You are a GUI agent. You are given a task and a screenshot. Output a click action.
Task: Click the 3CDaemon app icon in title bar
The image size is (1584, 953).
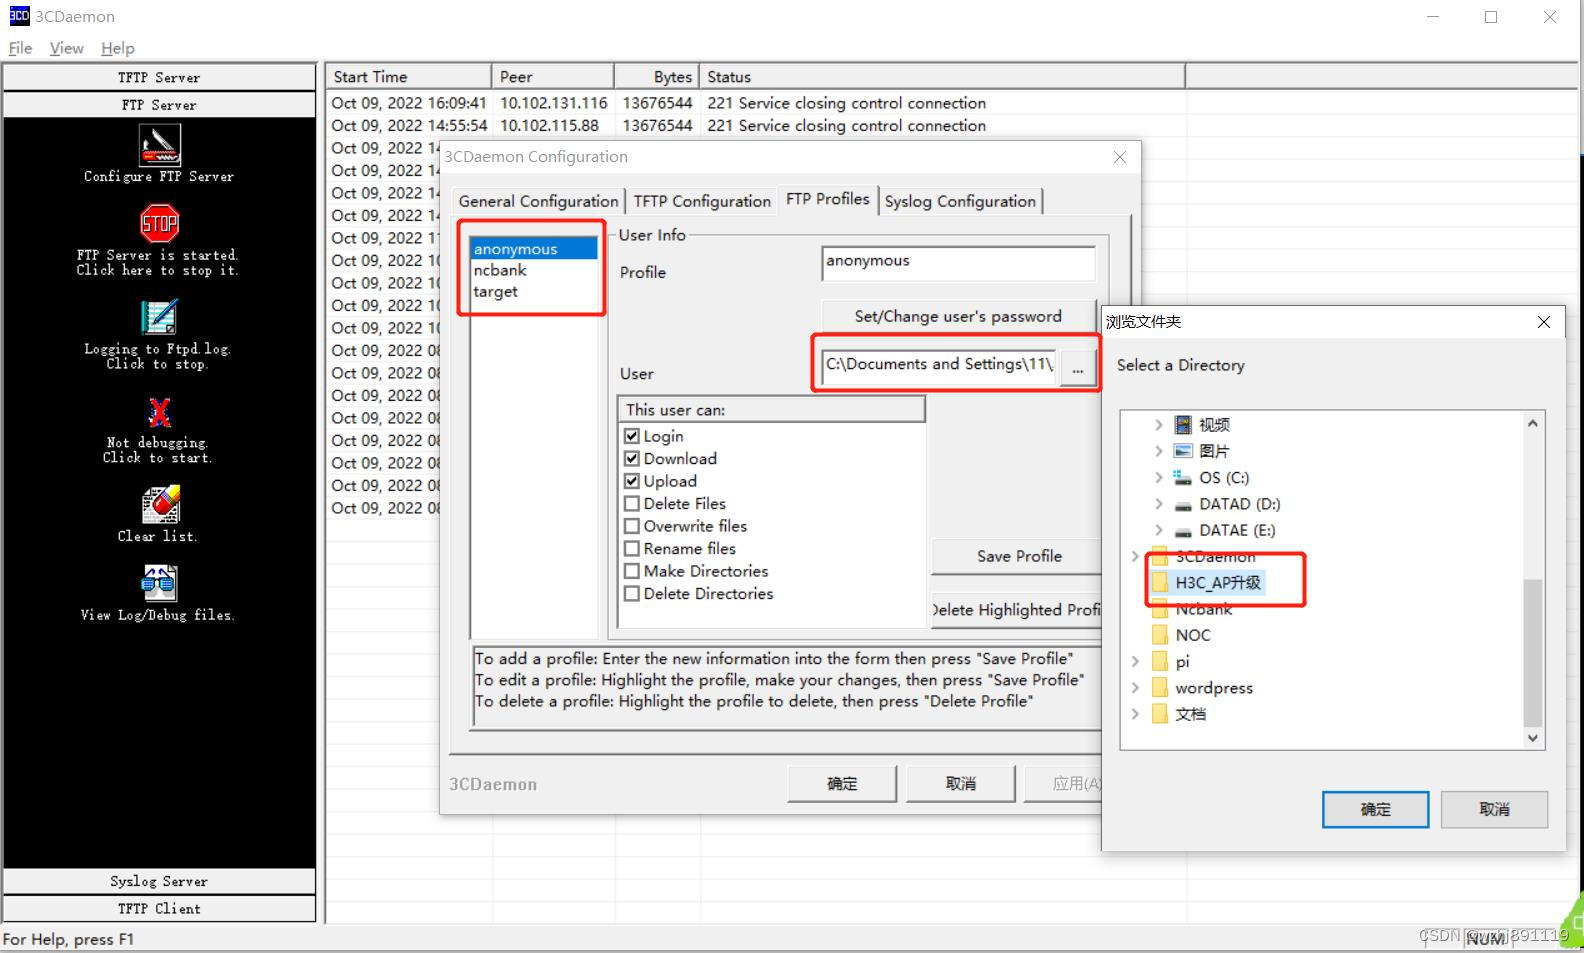(19, 15)
